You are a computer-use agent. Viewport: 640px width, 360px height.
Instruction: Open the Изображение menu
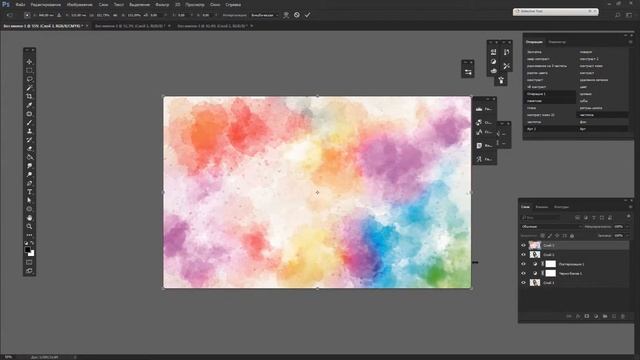(79, 5)
